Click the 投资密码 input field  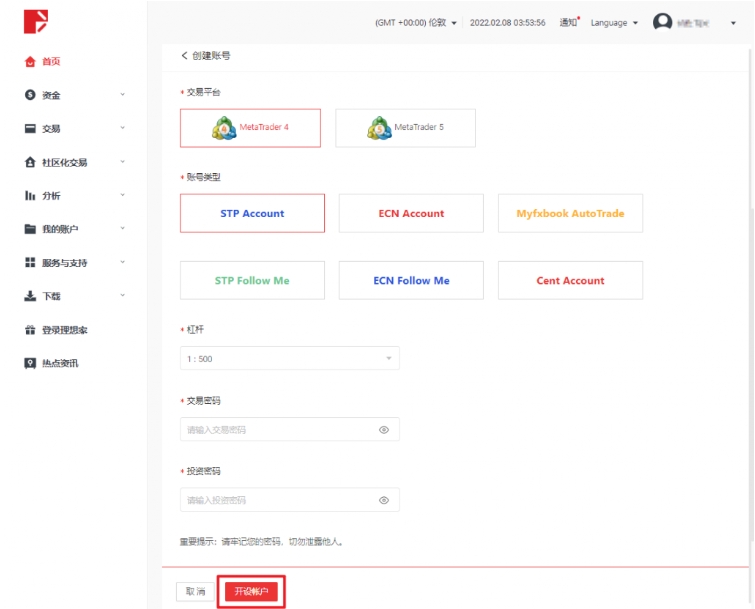click(290, 500)
